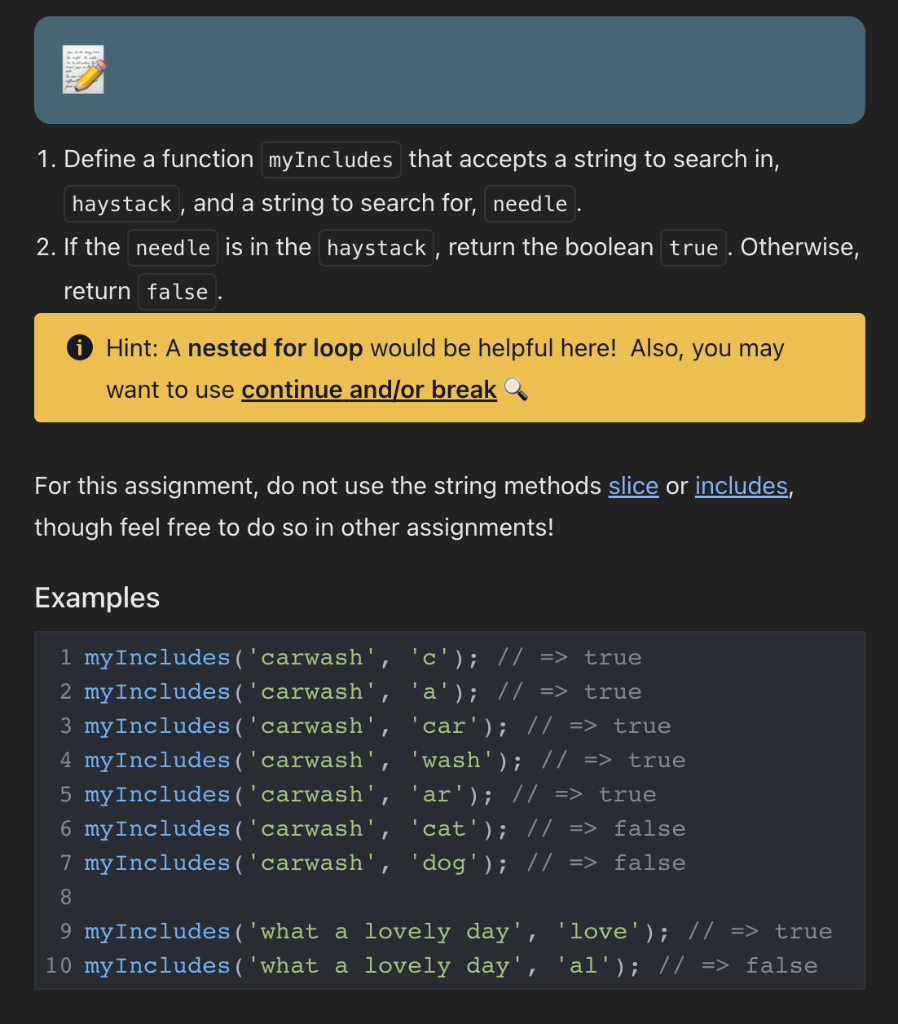Click the true inline code badge

[693, 247]
